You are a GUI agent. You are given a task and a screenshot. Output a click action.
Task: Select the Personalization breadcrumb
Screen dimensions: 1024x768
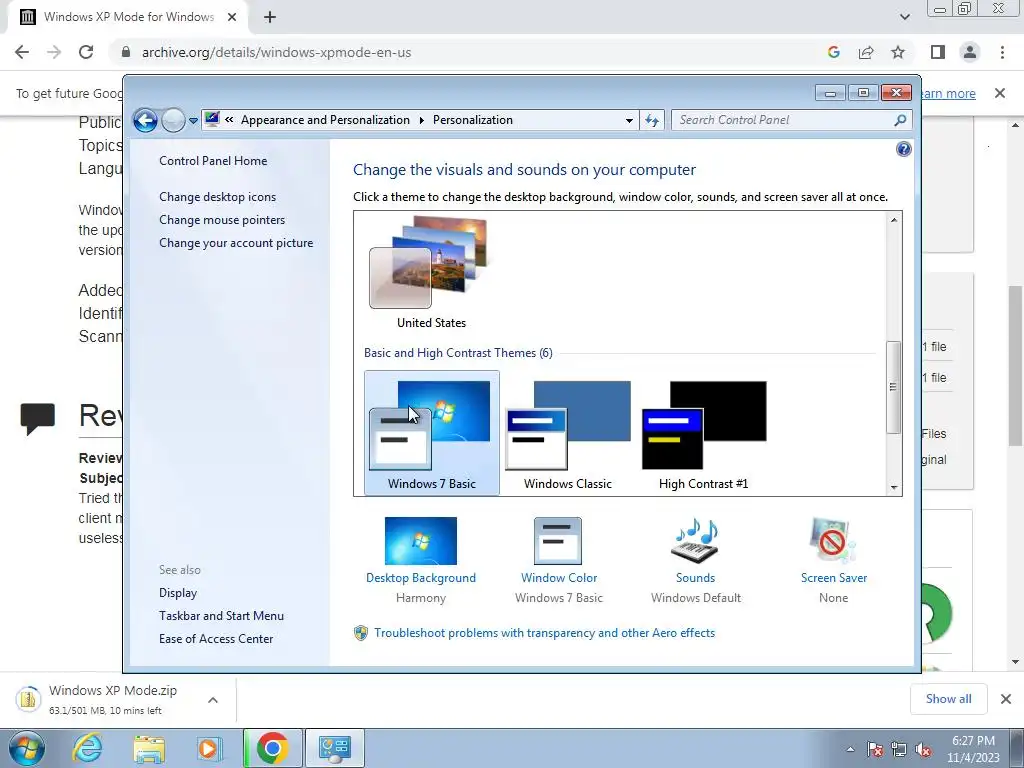[x=473, y=120]
